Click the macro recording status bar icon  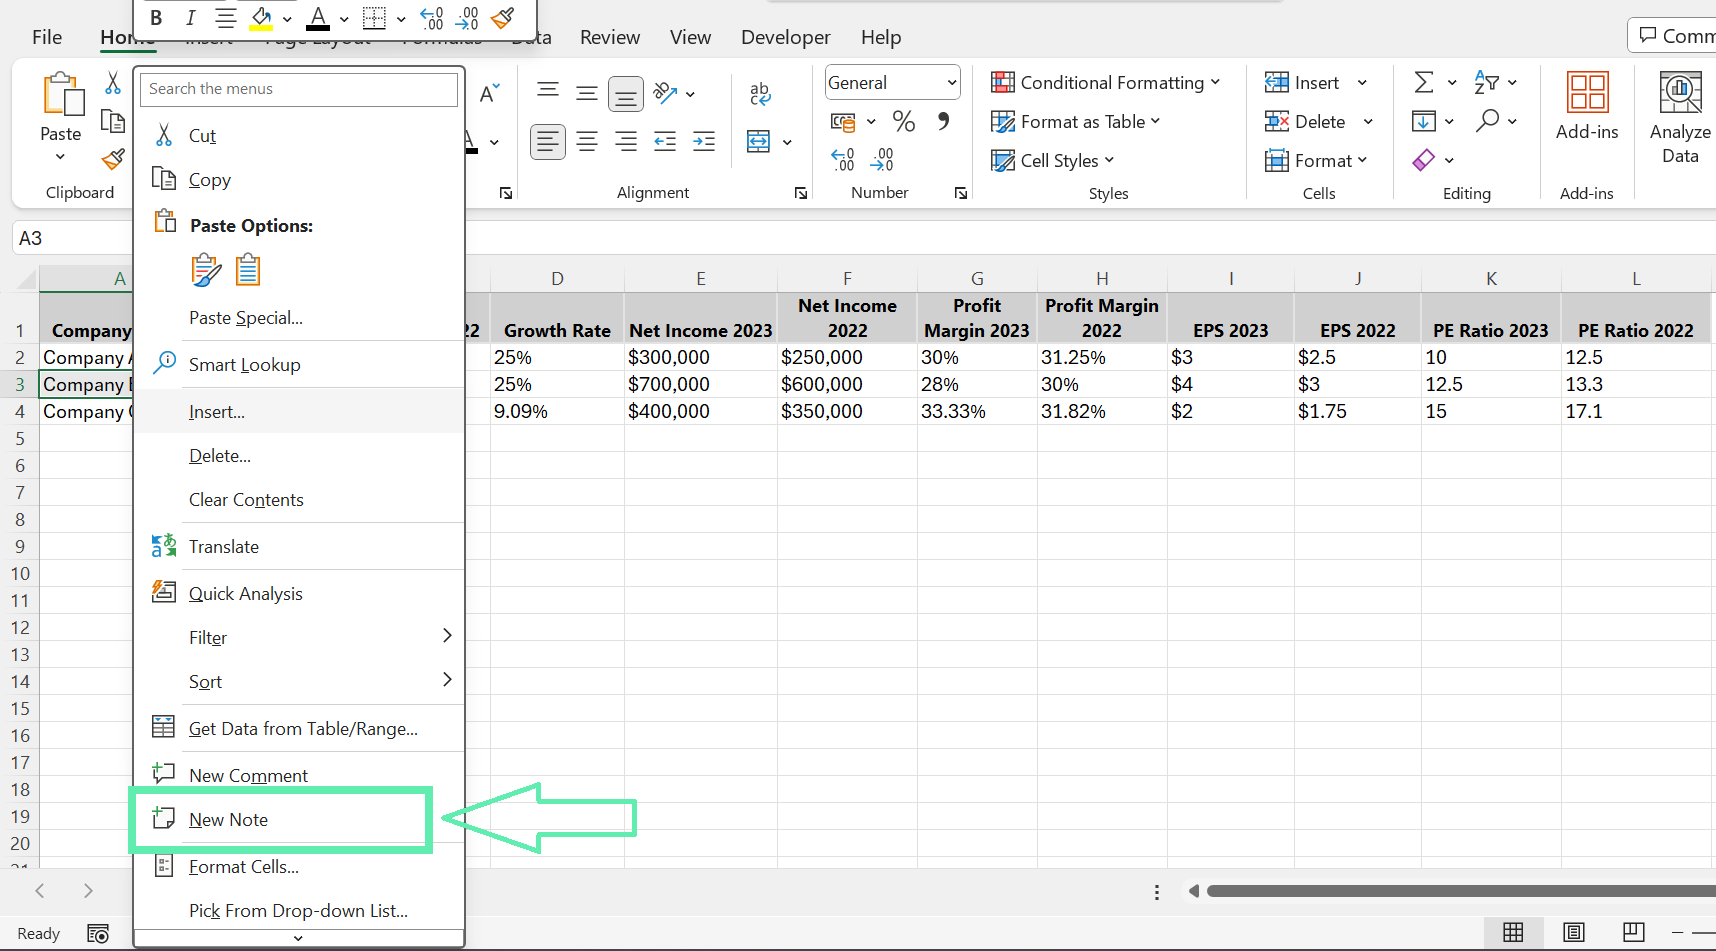(98, 933)
